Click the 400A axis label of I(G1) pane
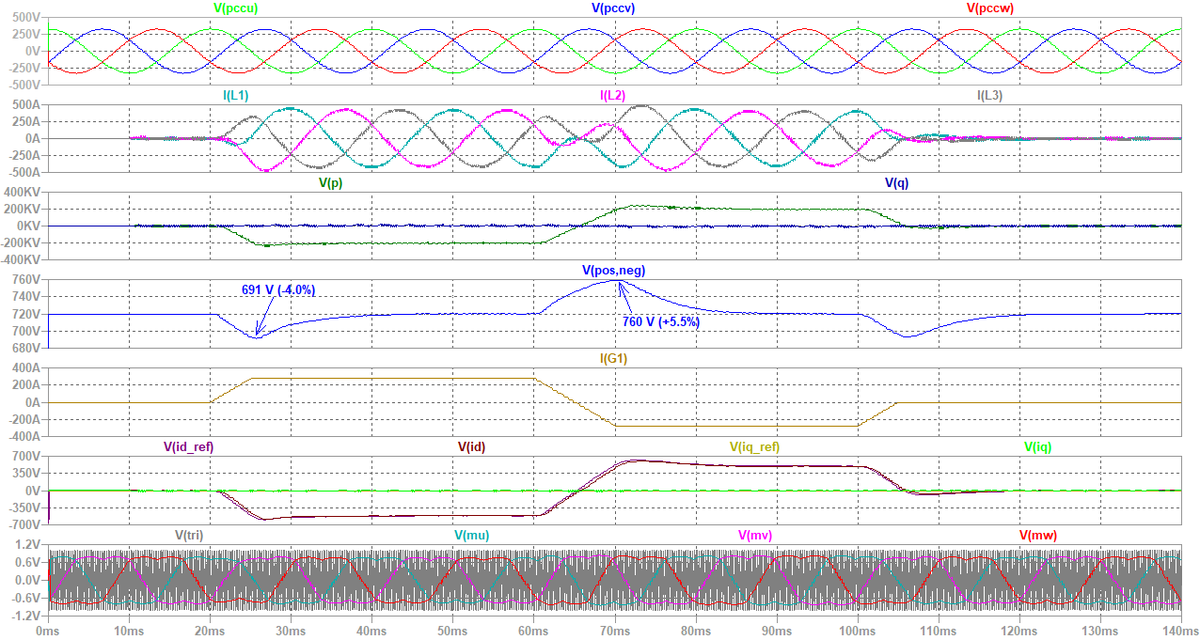This screenshot has width=1200, height=640. [x=27, y=368]
